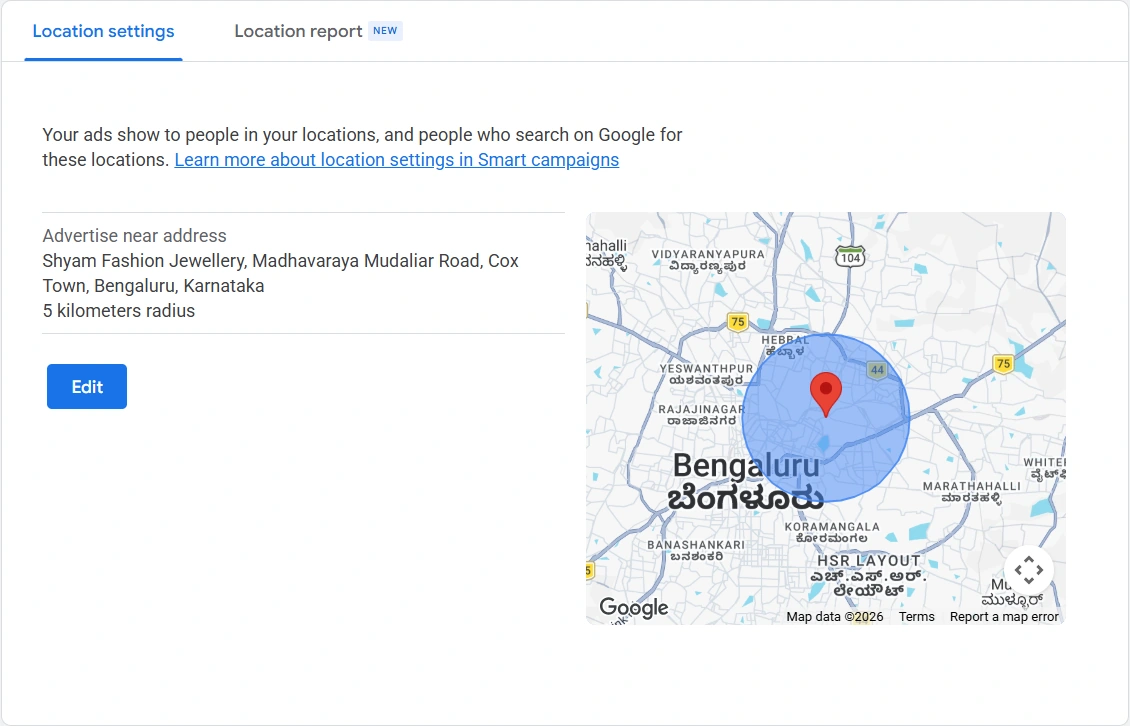Click the Shyam Fashion Jewellery address text
1130x726 pixels.
[x=280, y=273]
